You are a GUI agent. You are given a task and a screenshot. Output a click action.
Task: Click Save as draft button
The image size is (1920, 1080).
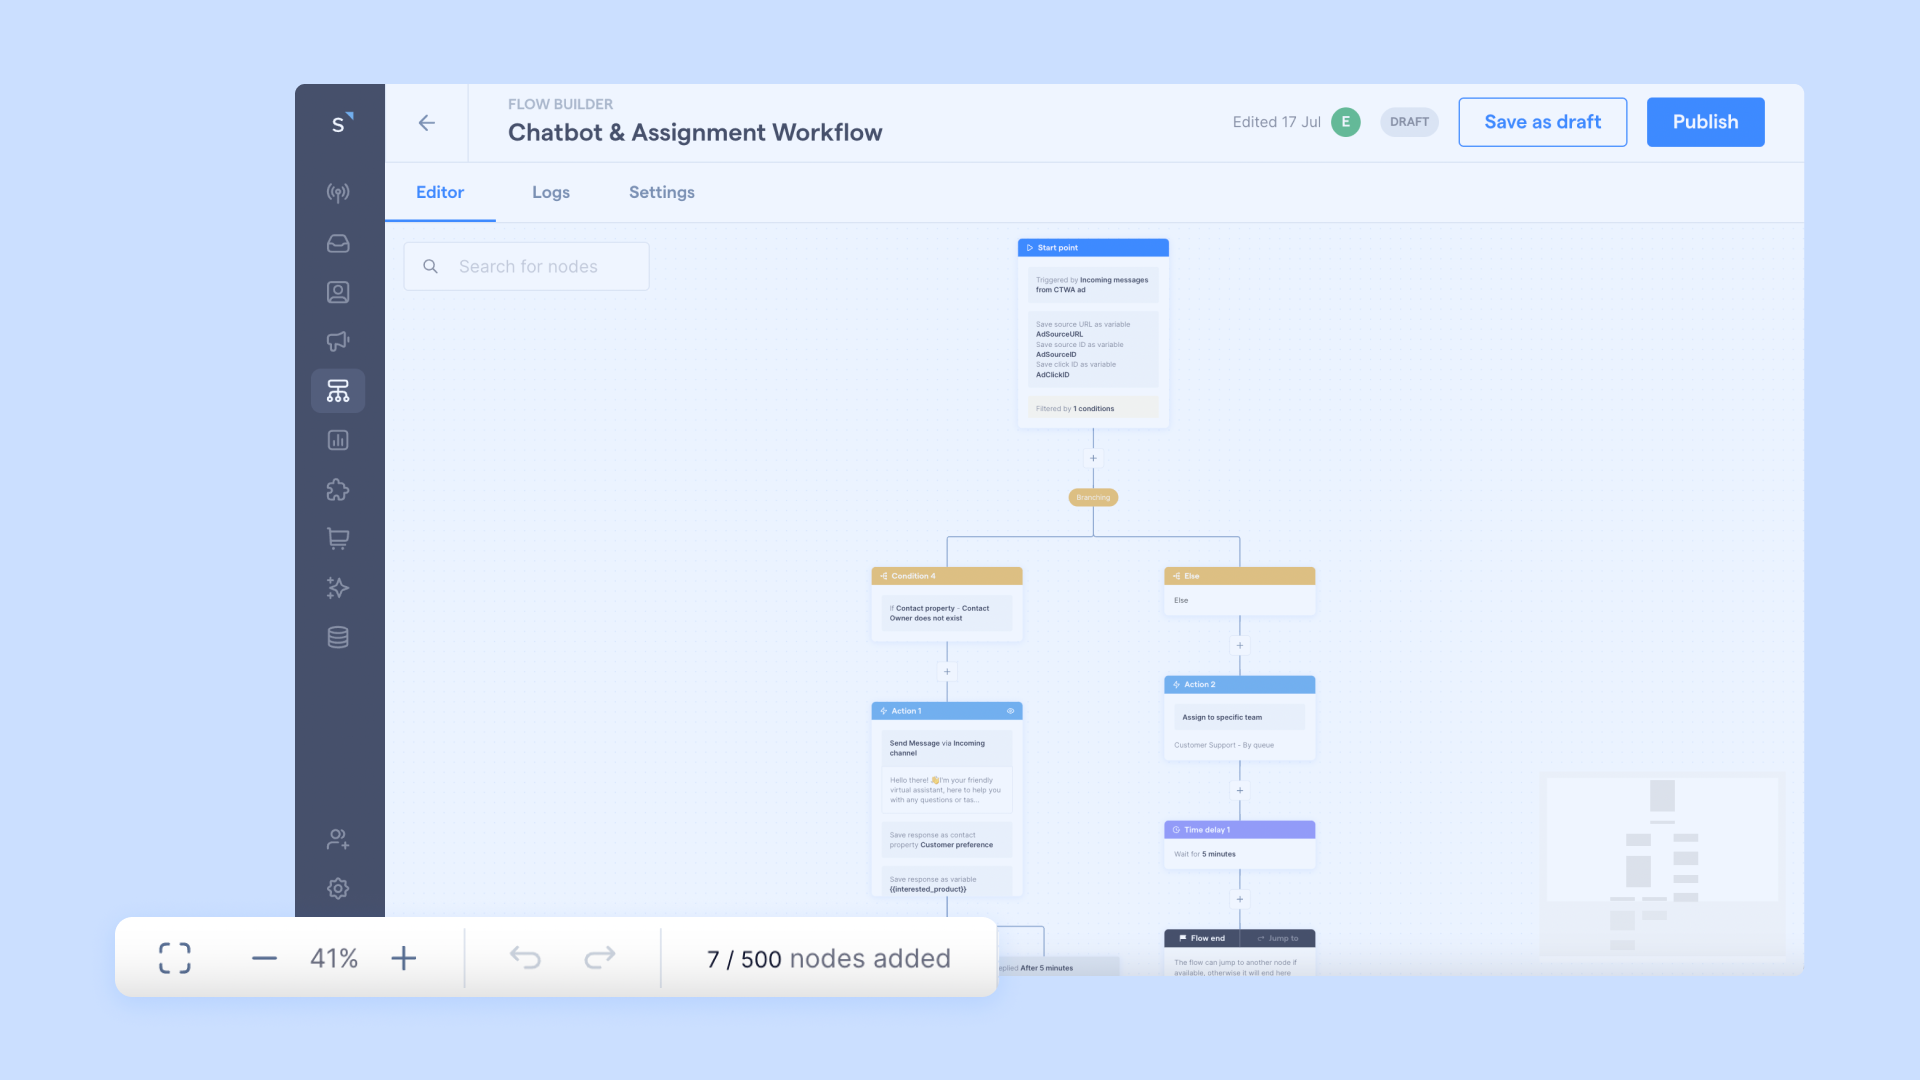pyautogui.click(x=1543, y=121)
